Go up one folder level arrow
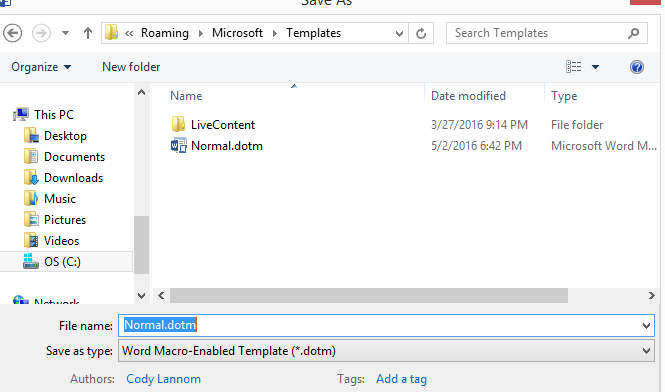Image resolution: width=665 pixels, height=392 pixels. point(88,33)
